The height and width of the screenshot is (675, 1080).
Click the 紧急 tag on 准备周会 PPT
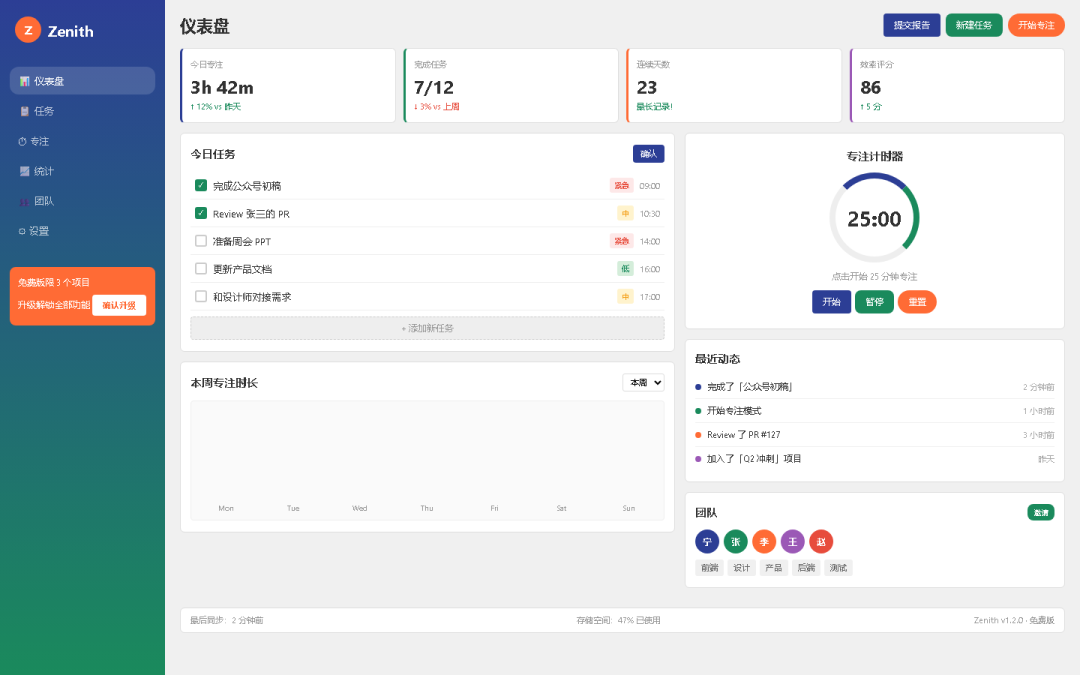coord(621,241)
